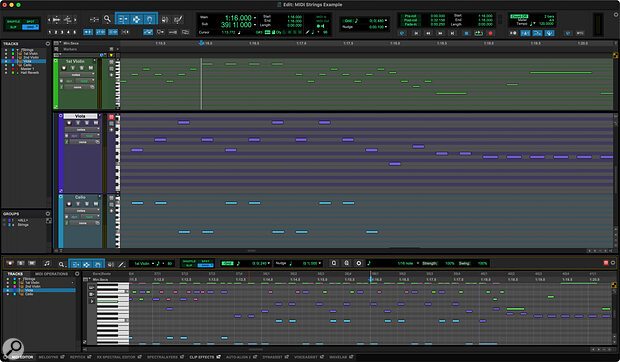This screenshot has width=620, height=362.
Task: Mute the 1st Violin track
Action: click(x=91, y=68)
